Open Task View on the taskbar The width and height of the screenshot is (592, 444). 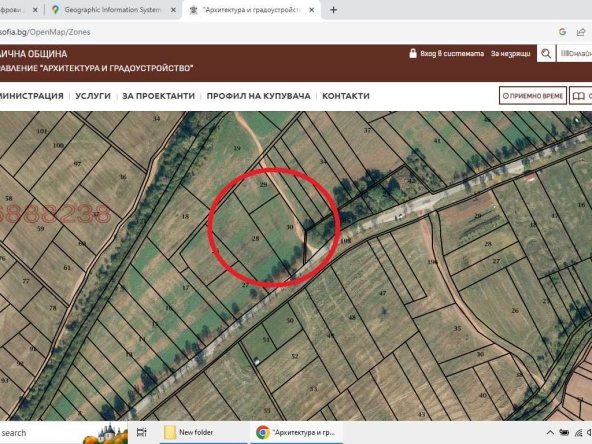142,432
